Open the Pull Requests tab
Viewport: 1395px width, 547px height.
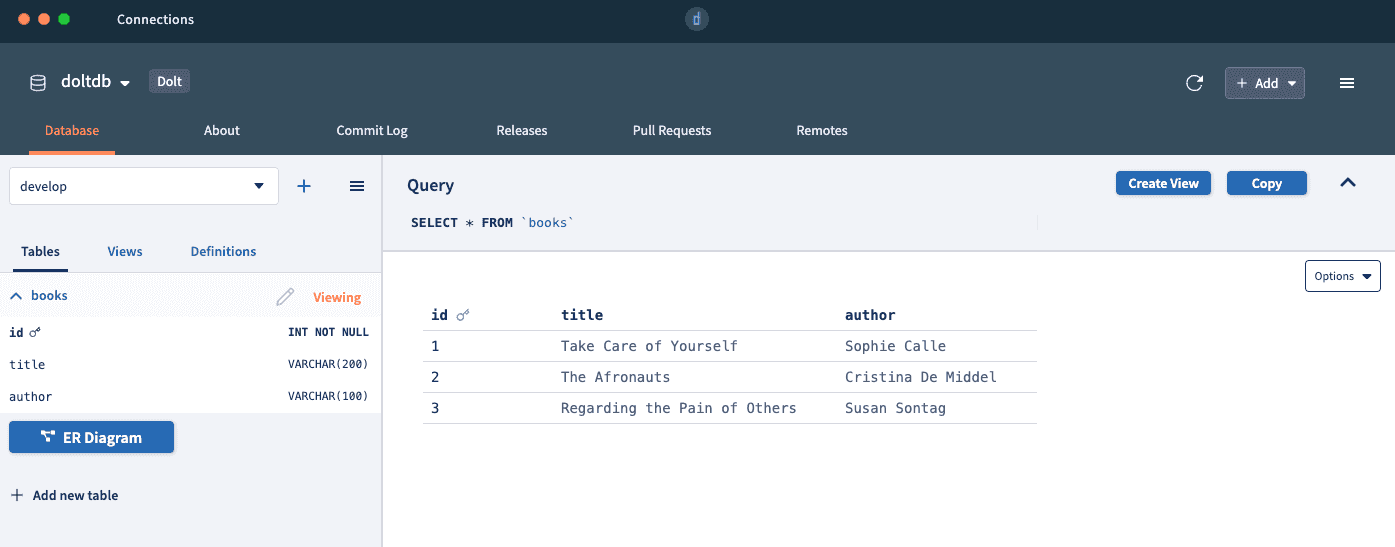point(672,130)
